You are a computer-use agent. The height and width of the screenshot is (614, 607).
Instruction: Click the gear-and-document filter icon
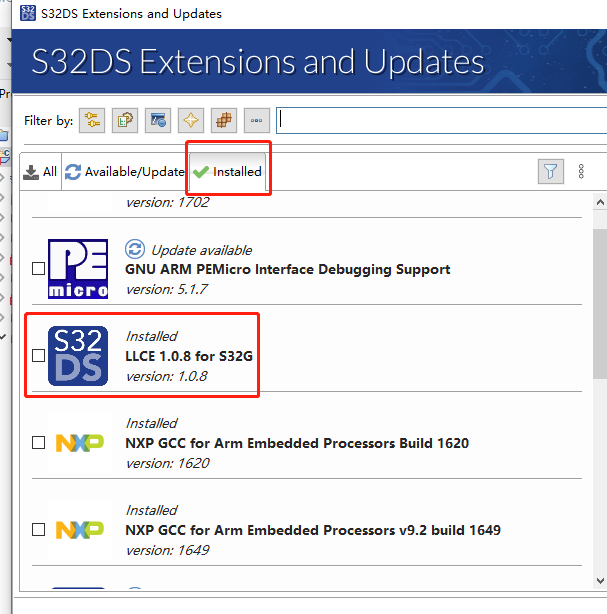click(x=125, y=121)
